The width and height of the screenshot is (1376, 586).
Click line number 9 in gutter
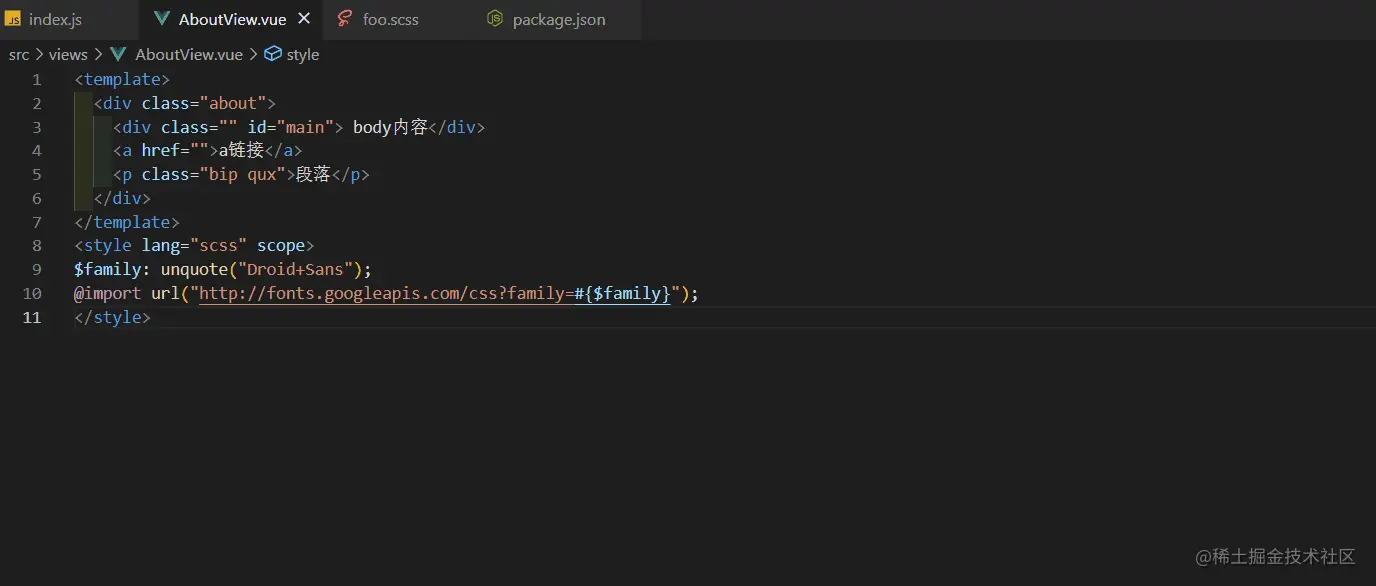[36, 270]
